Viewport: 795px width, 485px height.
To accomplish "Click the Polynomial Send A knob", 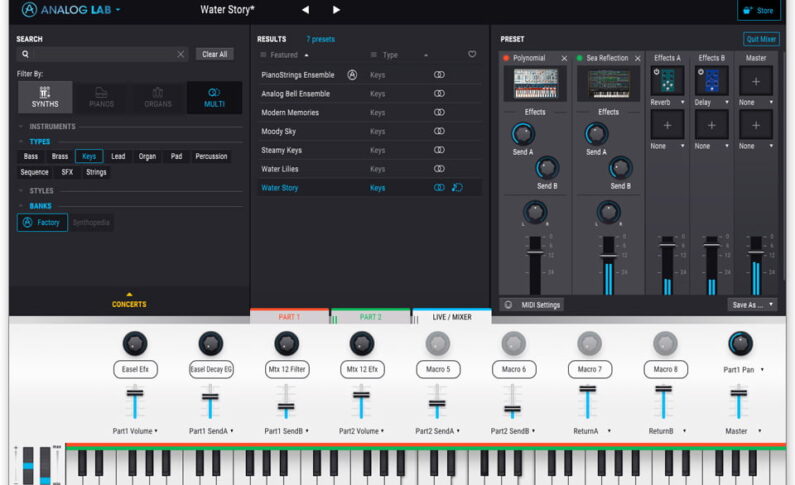I will (x=523, y=134).
